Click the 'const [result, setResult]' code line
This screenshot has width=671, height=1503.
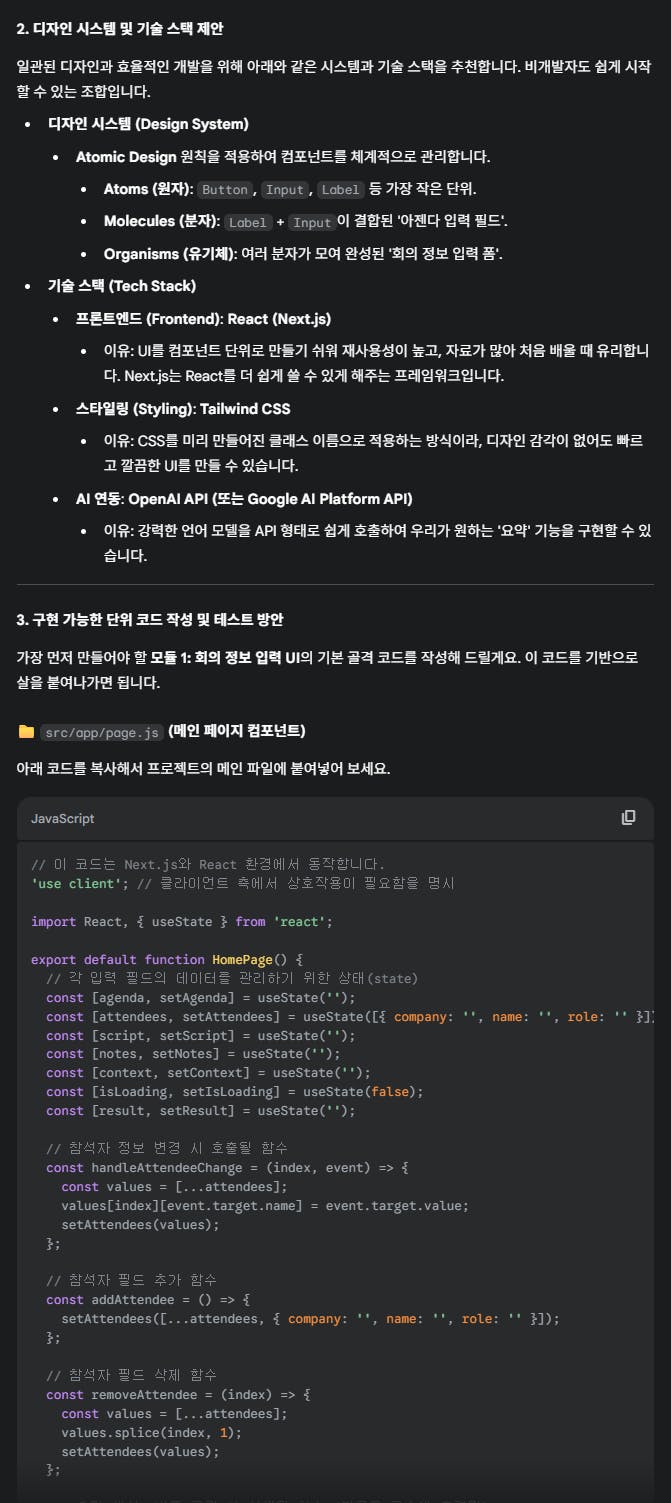(x=201, y=1111)
